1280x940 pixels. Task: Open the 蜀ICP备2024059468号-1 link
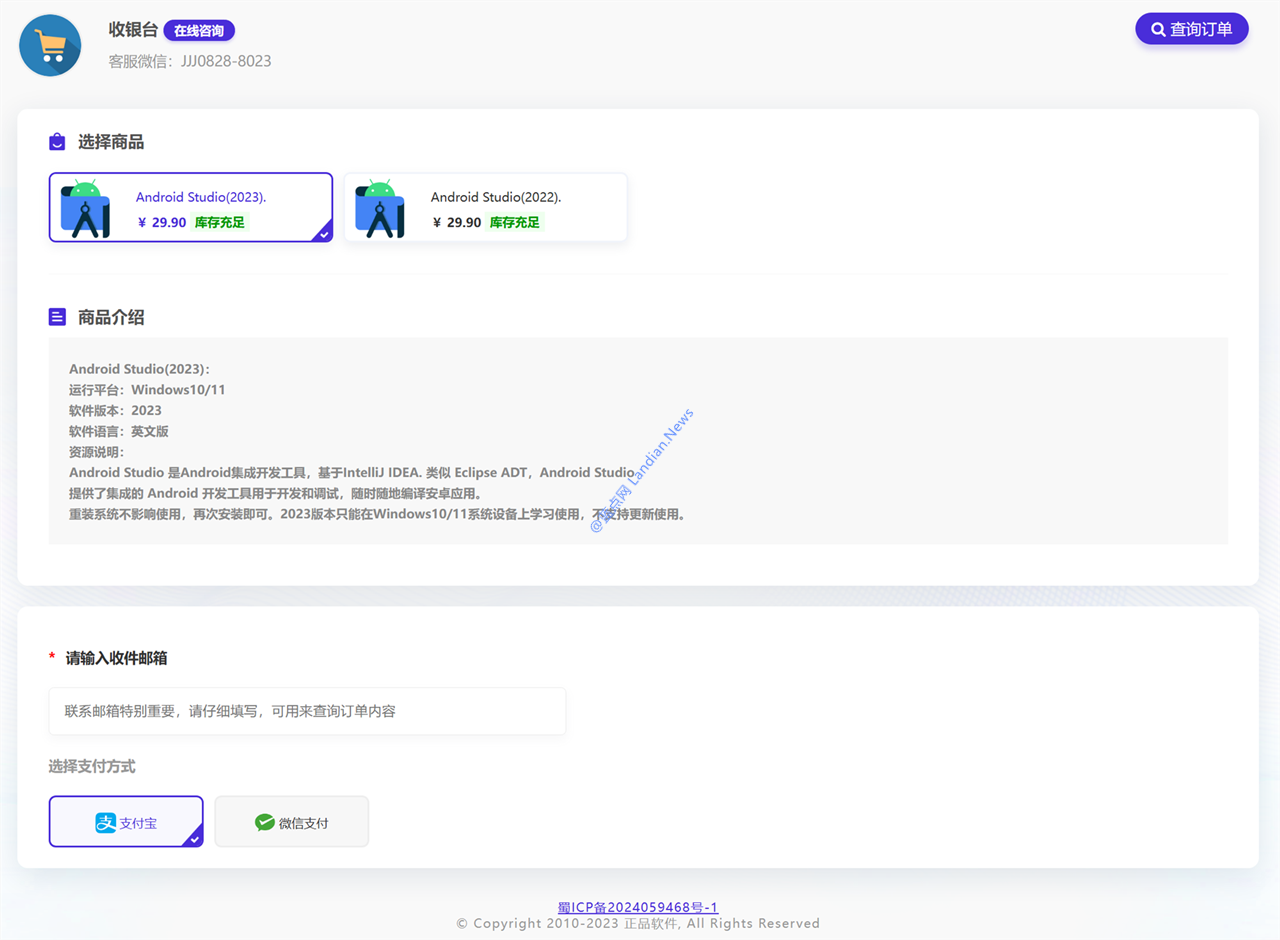(638, 907)
